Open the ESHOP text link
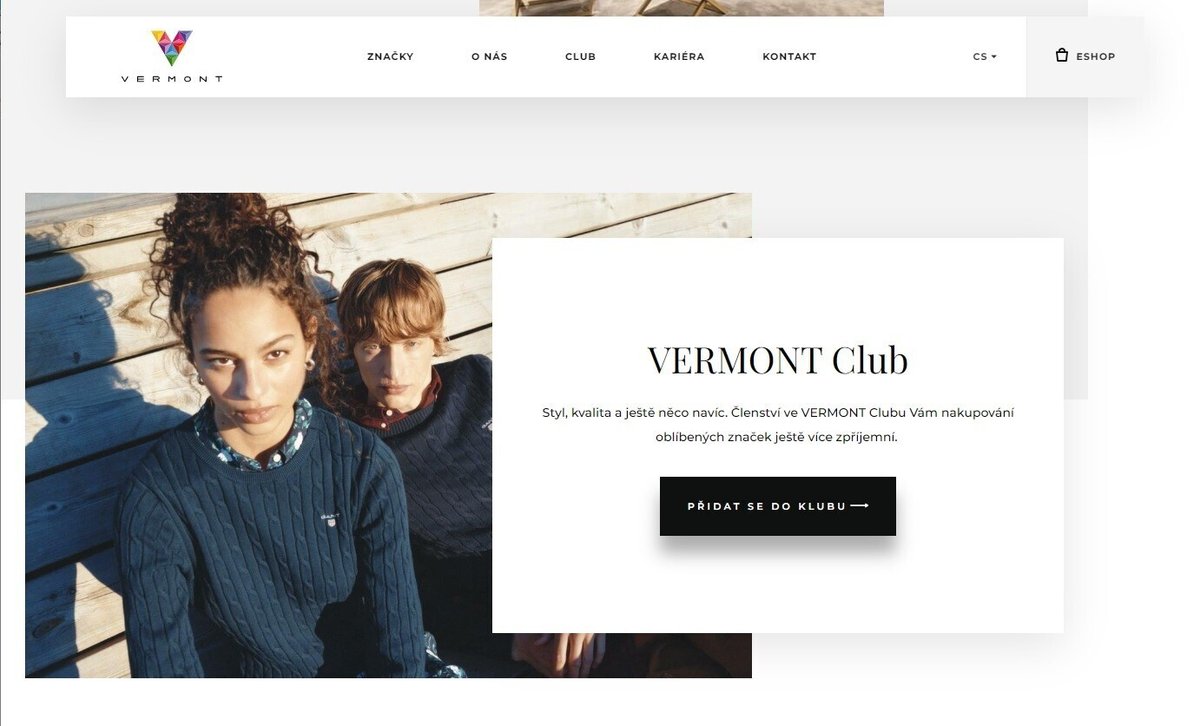Viewport: 1200px width, 726px height. (x=1095, y=57)
